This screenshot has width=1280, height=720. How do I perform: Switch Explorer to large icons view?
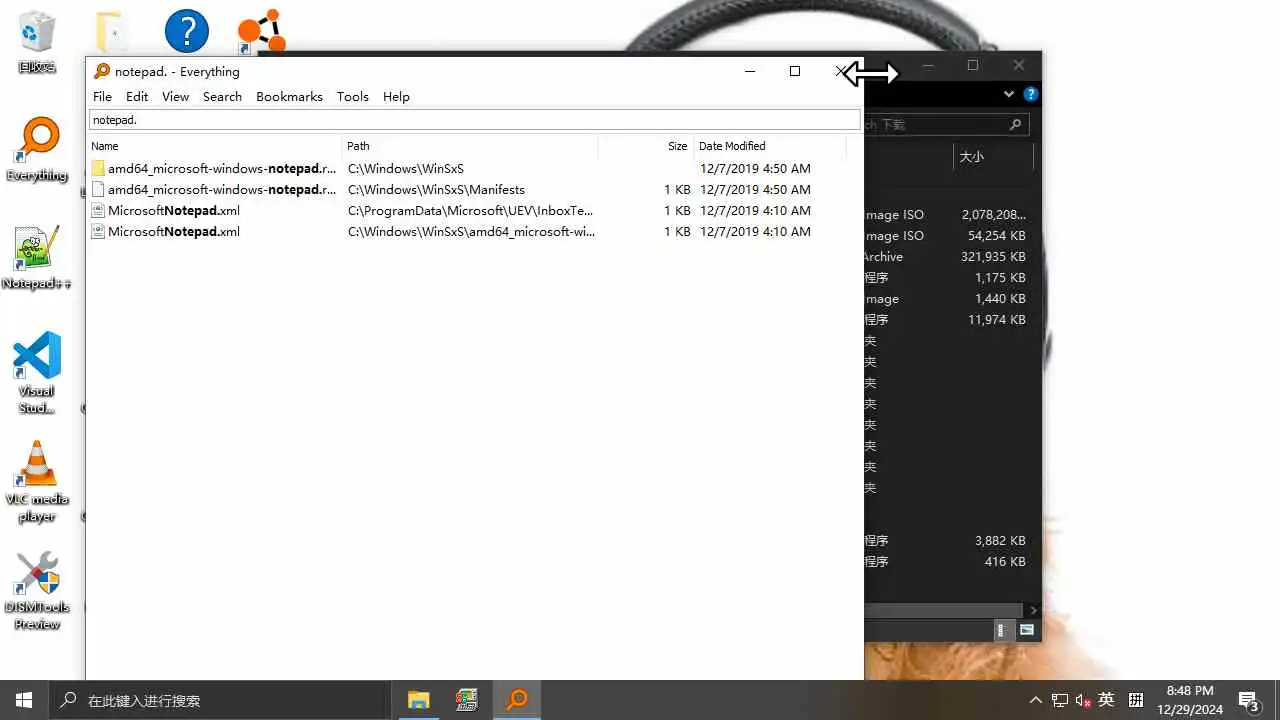tap(1026, 630)
